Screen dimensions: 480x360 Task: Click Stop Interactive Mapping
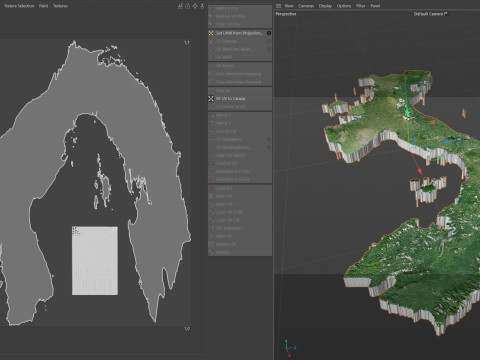coord(240,82)
